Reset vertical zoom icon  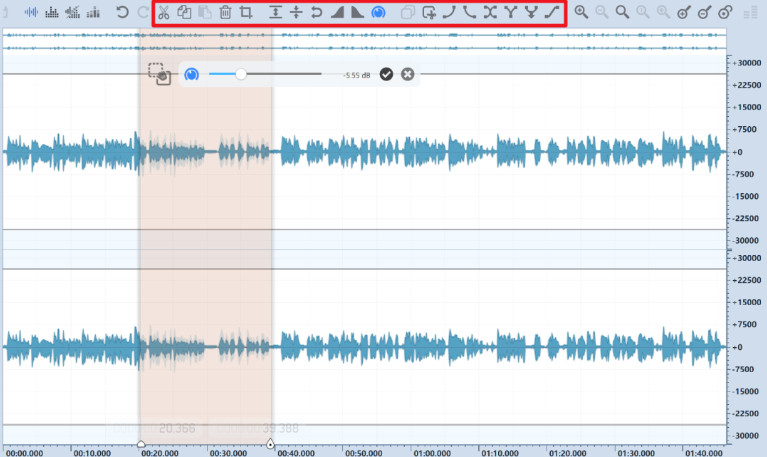tap(725, 12)
